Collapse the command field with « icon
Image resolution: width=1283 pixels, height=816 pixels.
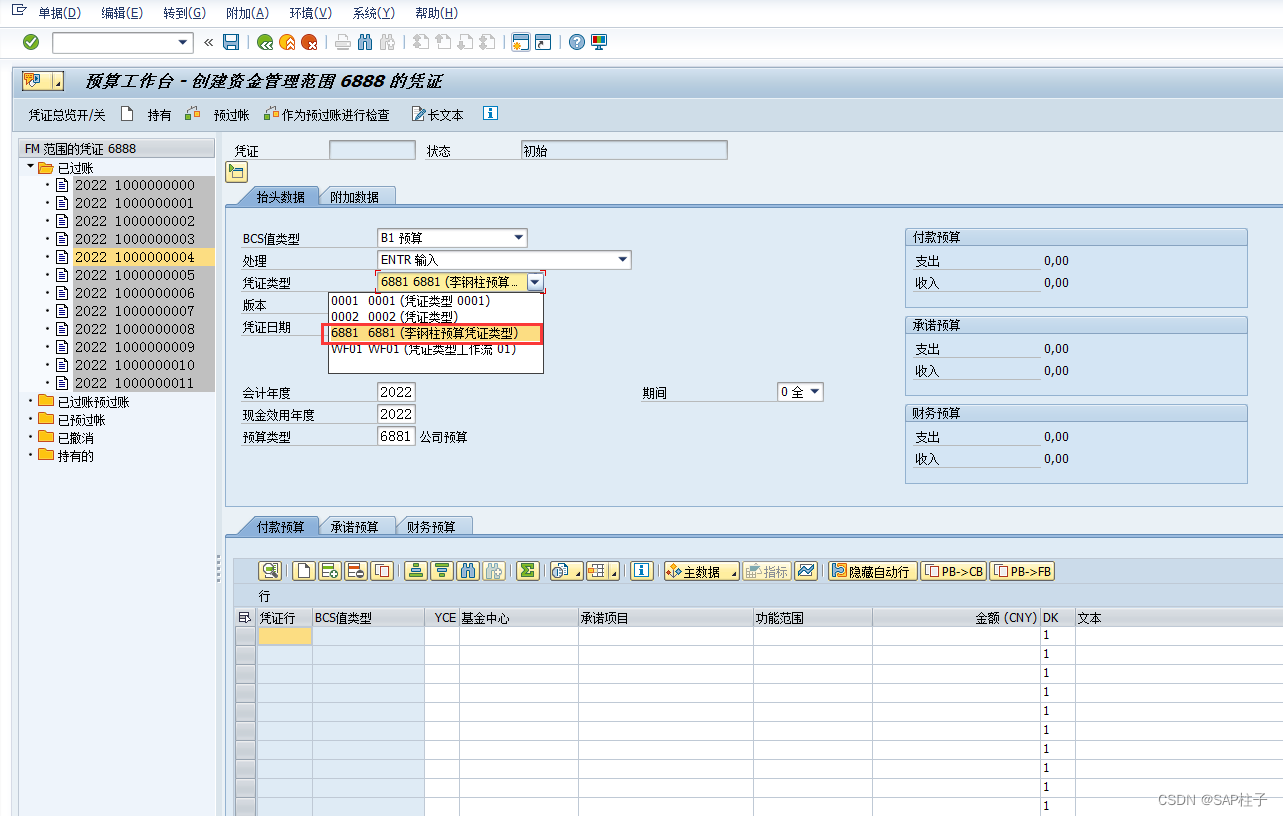pos(208,42)
